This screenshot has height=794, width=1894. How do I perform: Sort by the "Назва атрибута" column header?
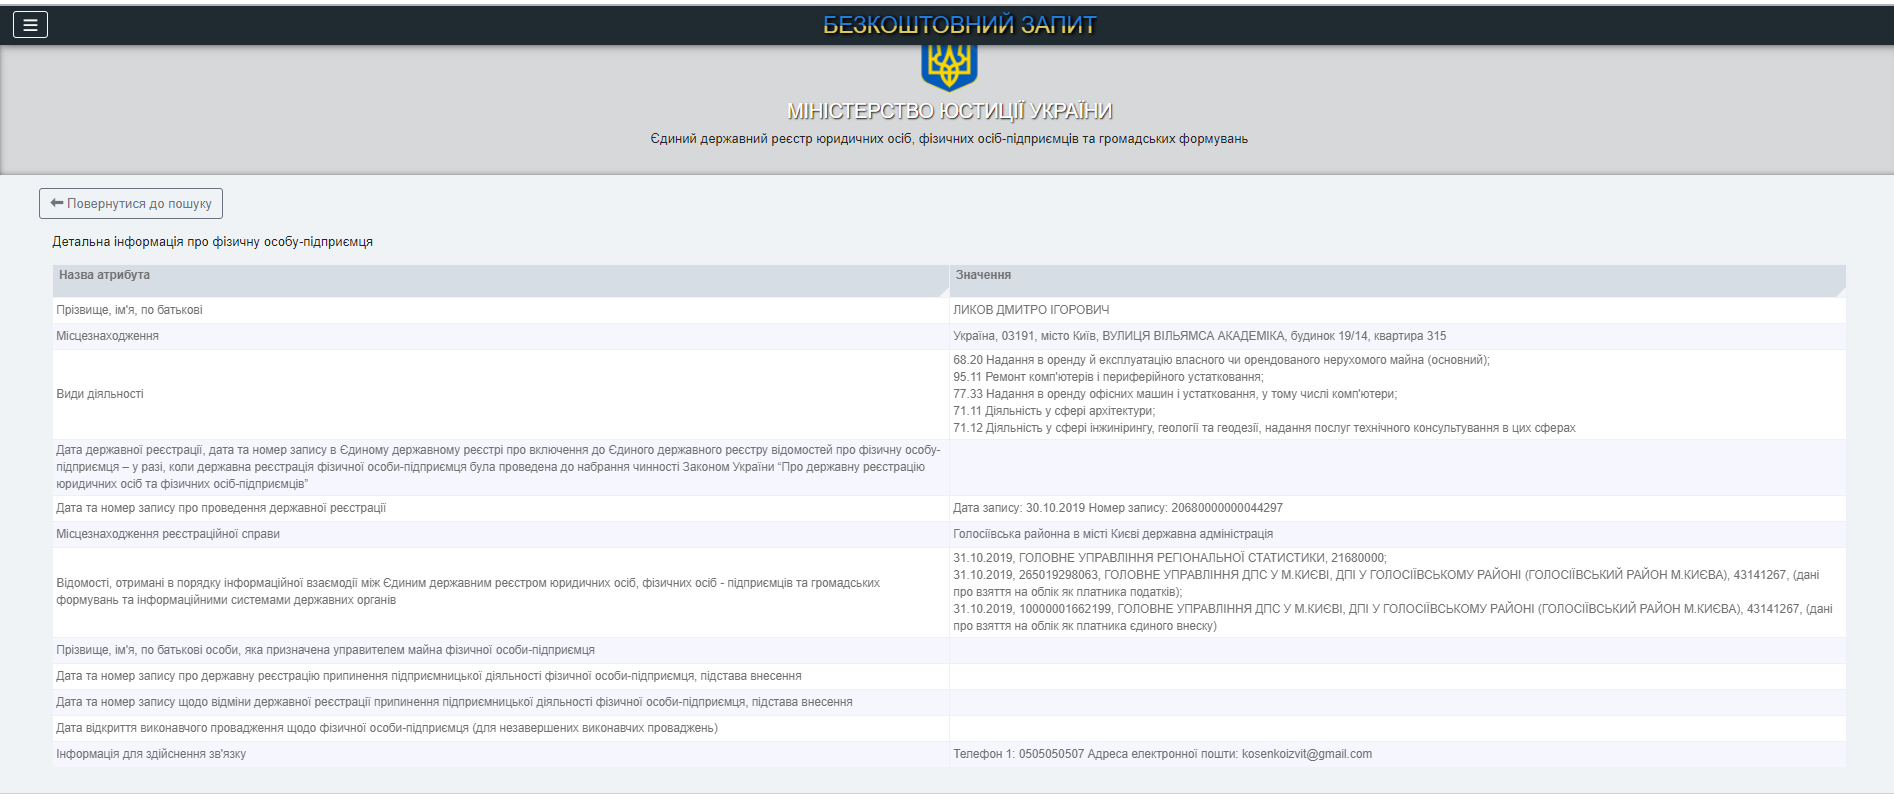104,275
